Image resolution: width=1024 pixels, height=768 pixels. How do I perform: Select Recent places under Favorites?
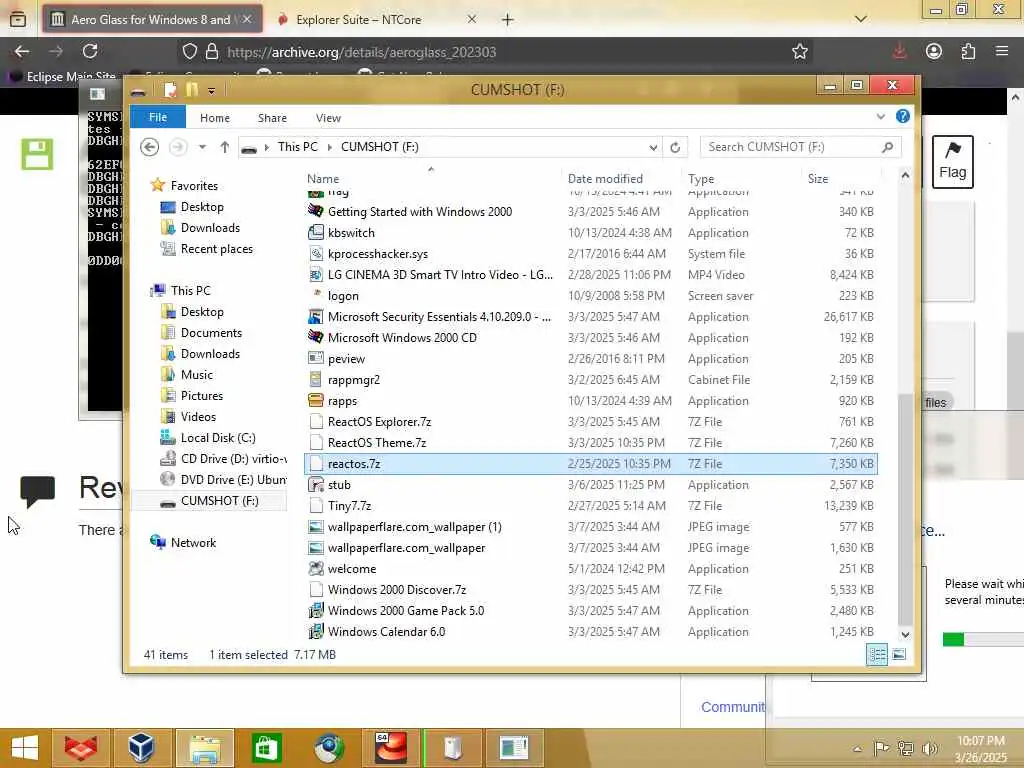point(216,249)
